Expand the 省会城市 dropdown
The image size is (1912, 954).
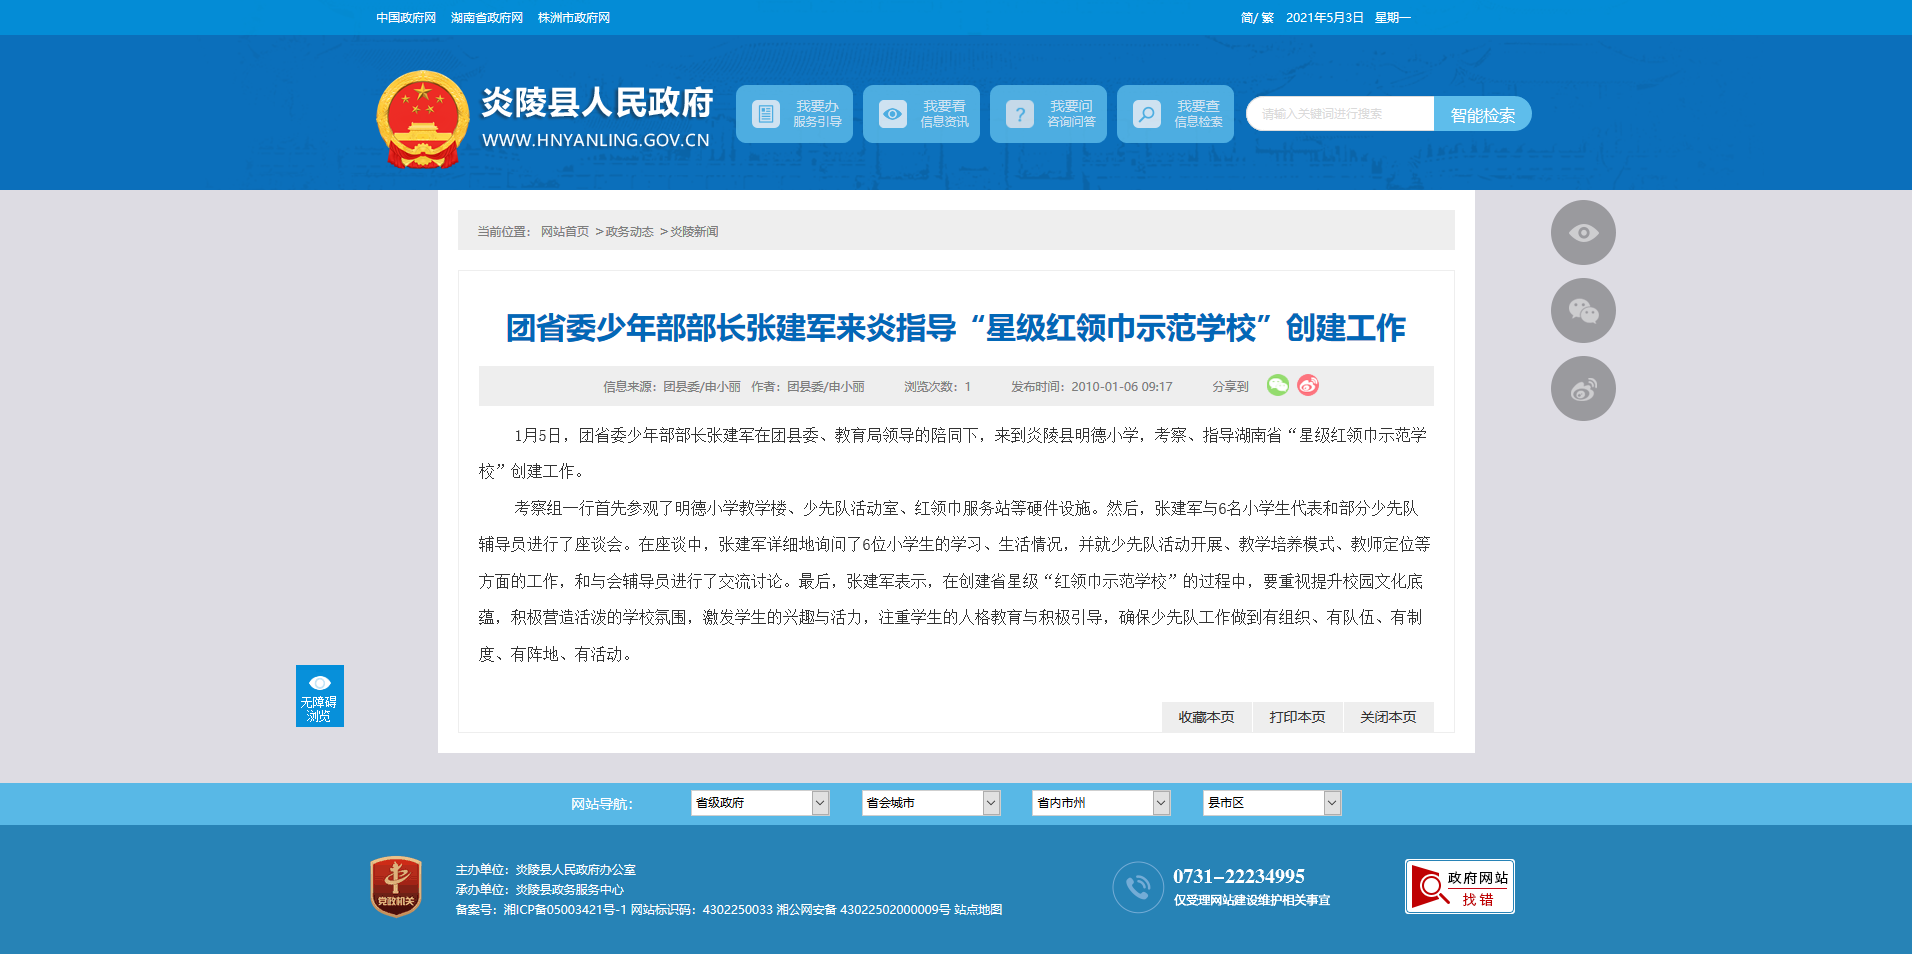931,803
